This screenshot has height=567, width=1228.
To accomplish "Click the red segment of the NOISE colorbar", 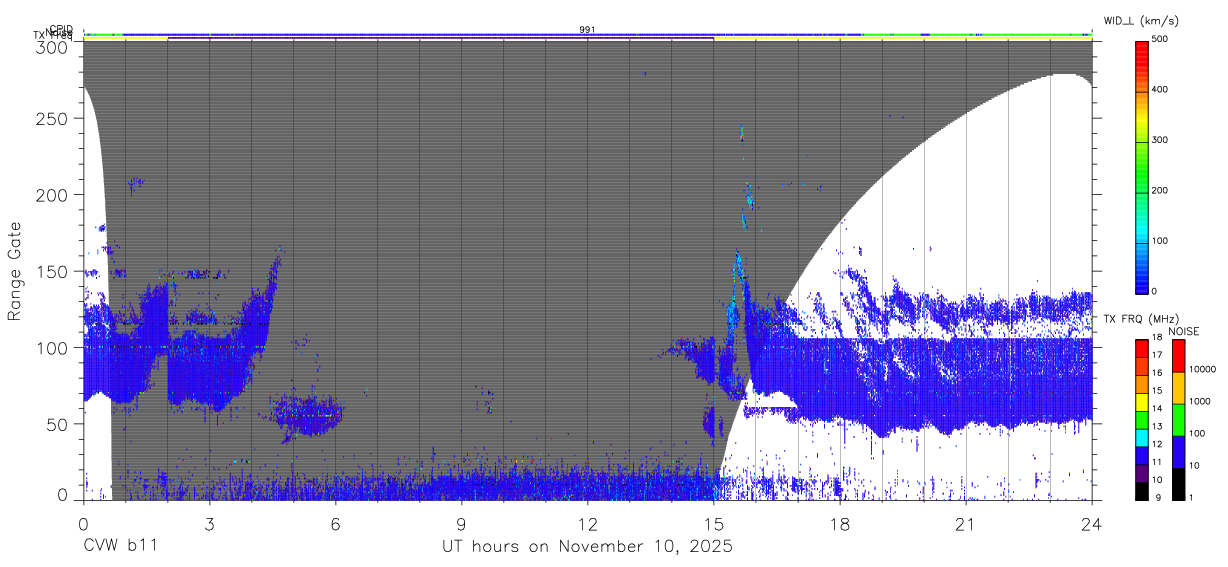I will 1178,356.
